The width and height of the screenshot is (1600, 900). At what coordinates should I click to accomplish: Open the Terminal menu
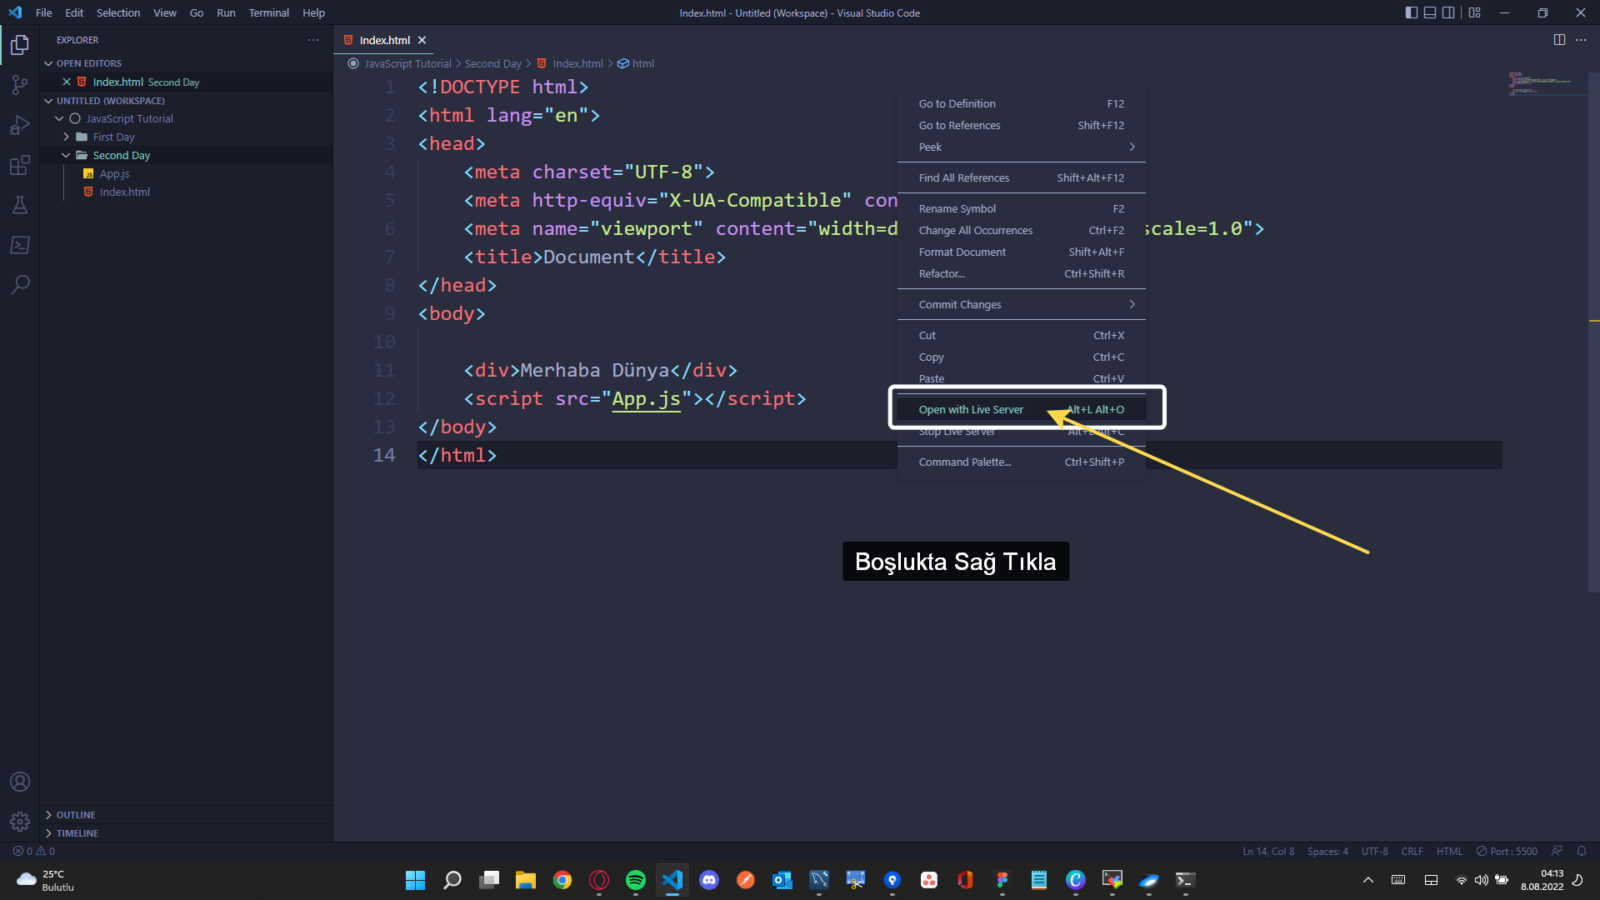pyautogui.click(x=268, y=12)
